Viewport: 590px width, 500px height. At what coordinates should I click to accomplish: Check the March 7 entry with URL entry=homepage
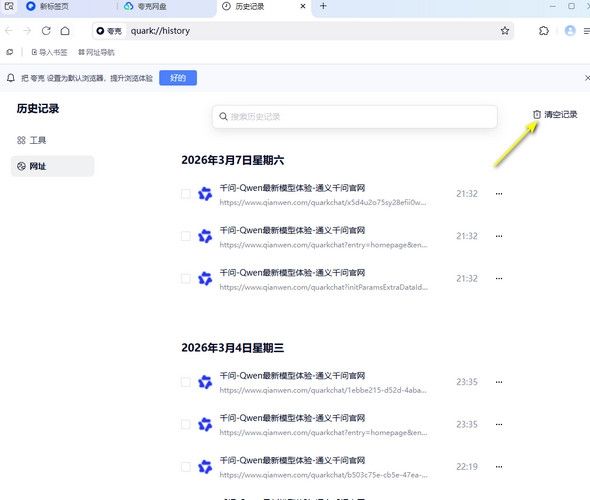coord(186,236)
